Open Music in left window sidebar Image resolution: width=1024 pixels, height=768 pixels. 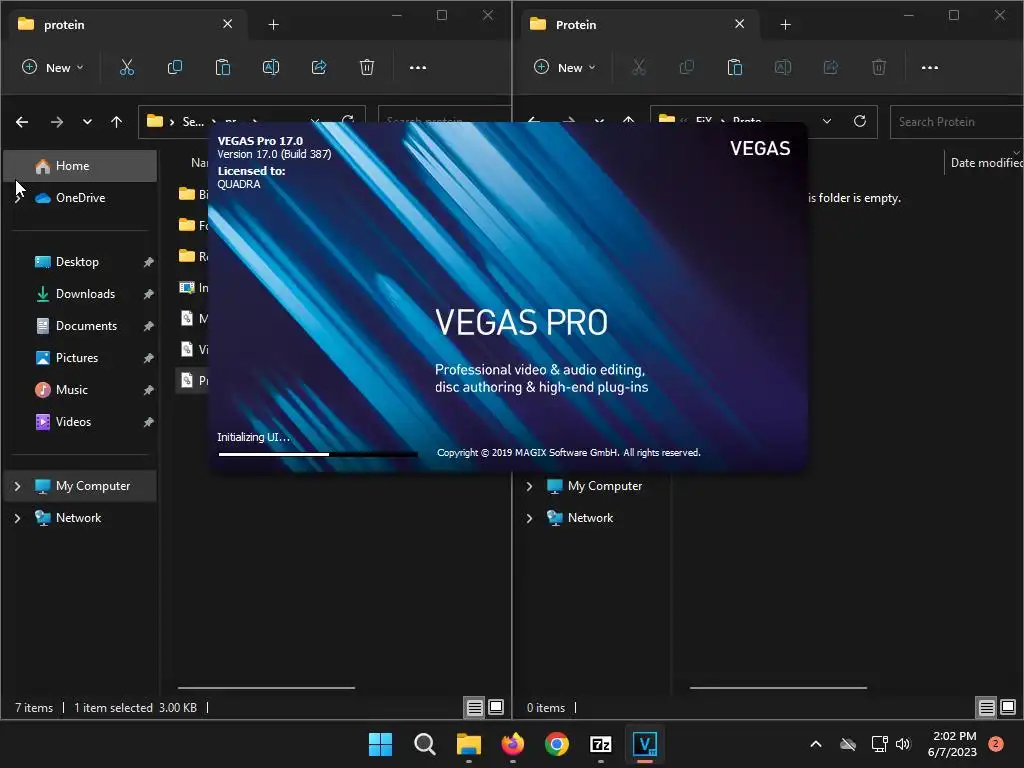pyautogui.click(x=80, y=390)
